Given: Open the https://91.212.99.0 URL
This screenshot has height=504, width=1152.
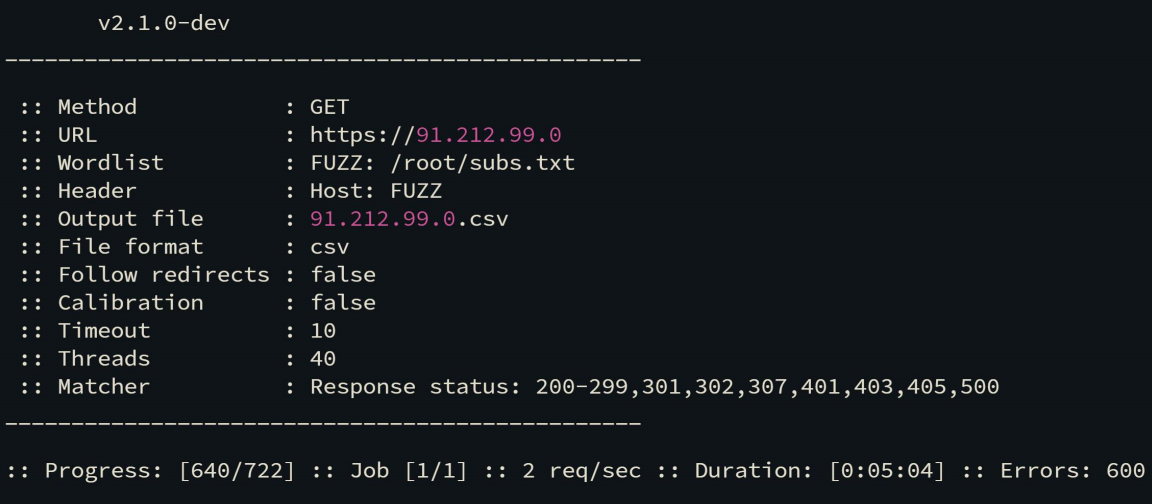Looking at the screenshot, I should (442, 134).
